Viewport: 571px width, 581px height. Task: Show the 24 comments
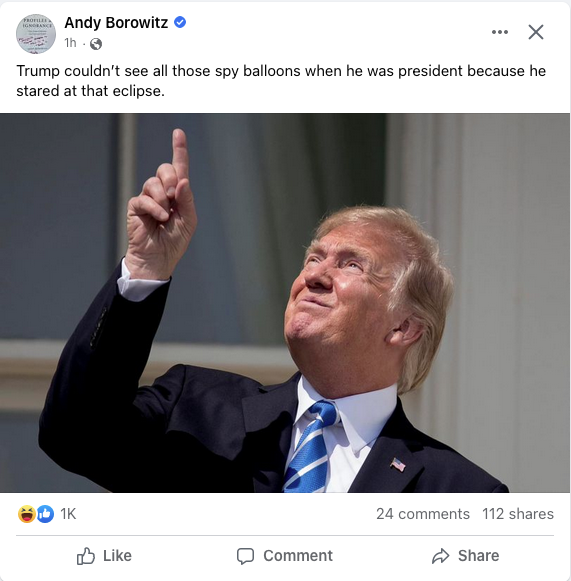(423, 514)
